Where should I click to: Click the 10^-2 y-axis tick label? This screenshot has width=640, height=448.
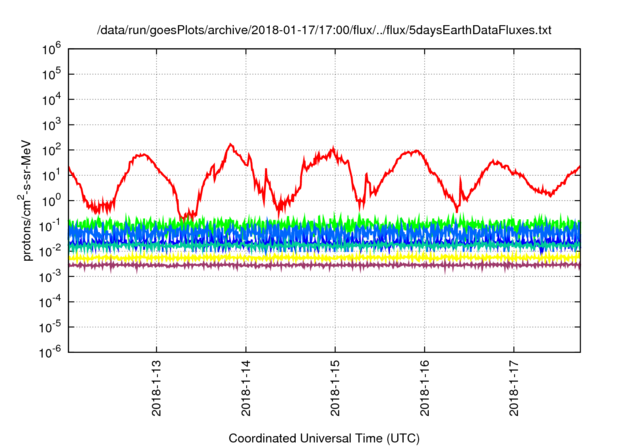point(51,252)
